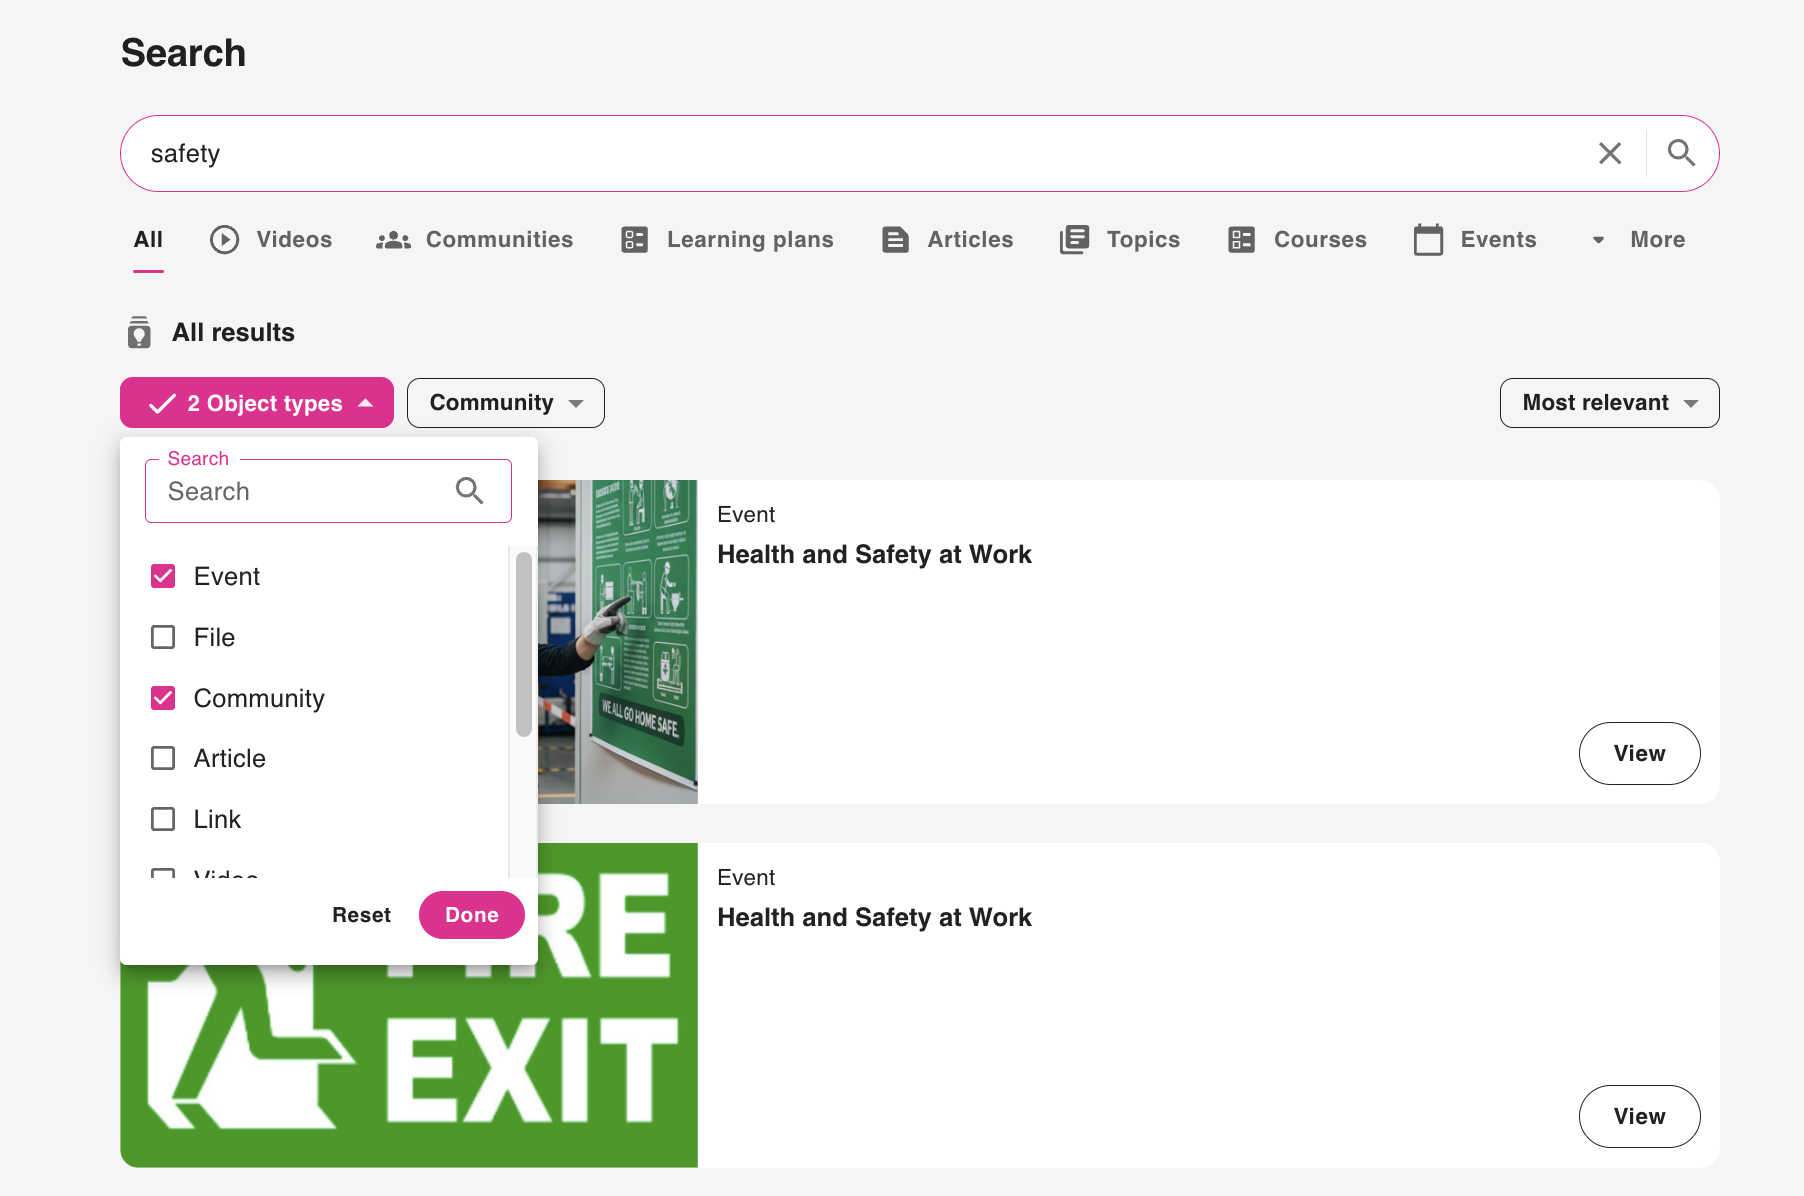Switch to the Courses tab
This screenshot has height=1196, width=1804.
point(1297,240)
